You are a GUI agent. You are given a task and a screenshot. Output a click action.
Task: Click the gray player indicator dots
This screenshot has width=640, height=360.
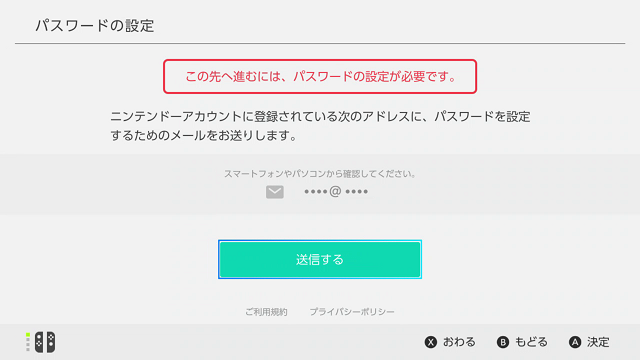[x=28, y=344]
